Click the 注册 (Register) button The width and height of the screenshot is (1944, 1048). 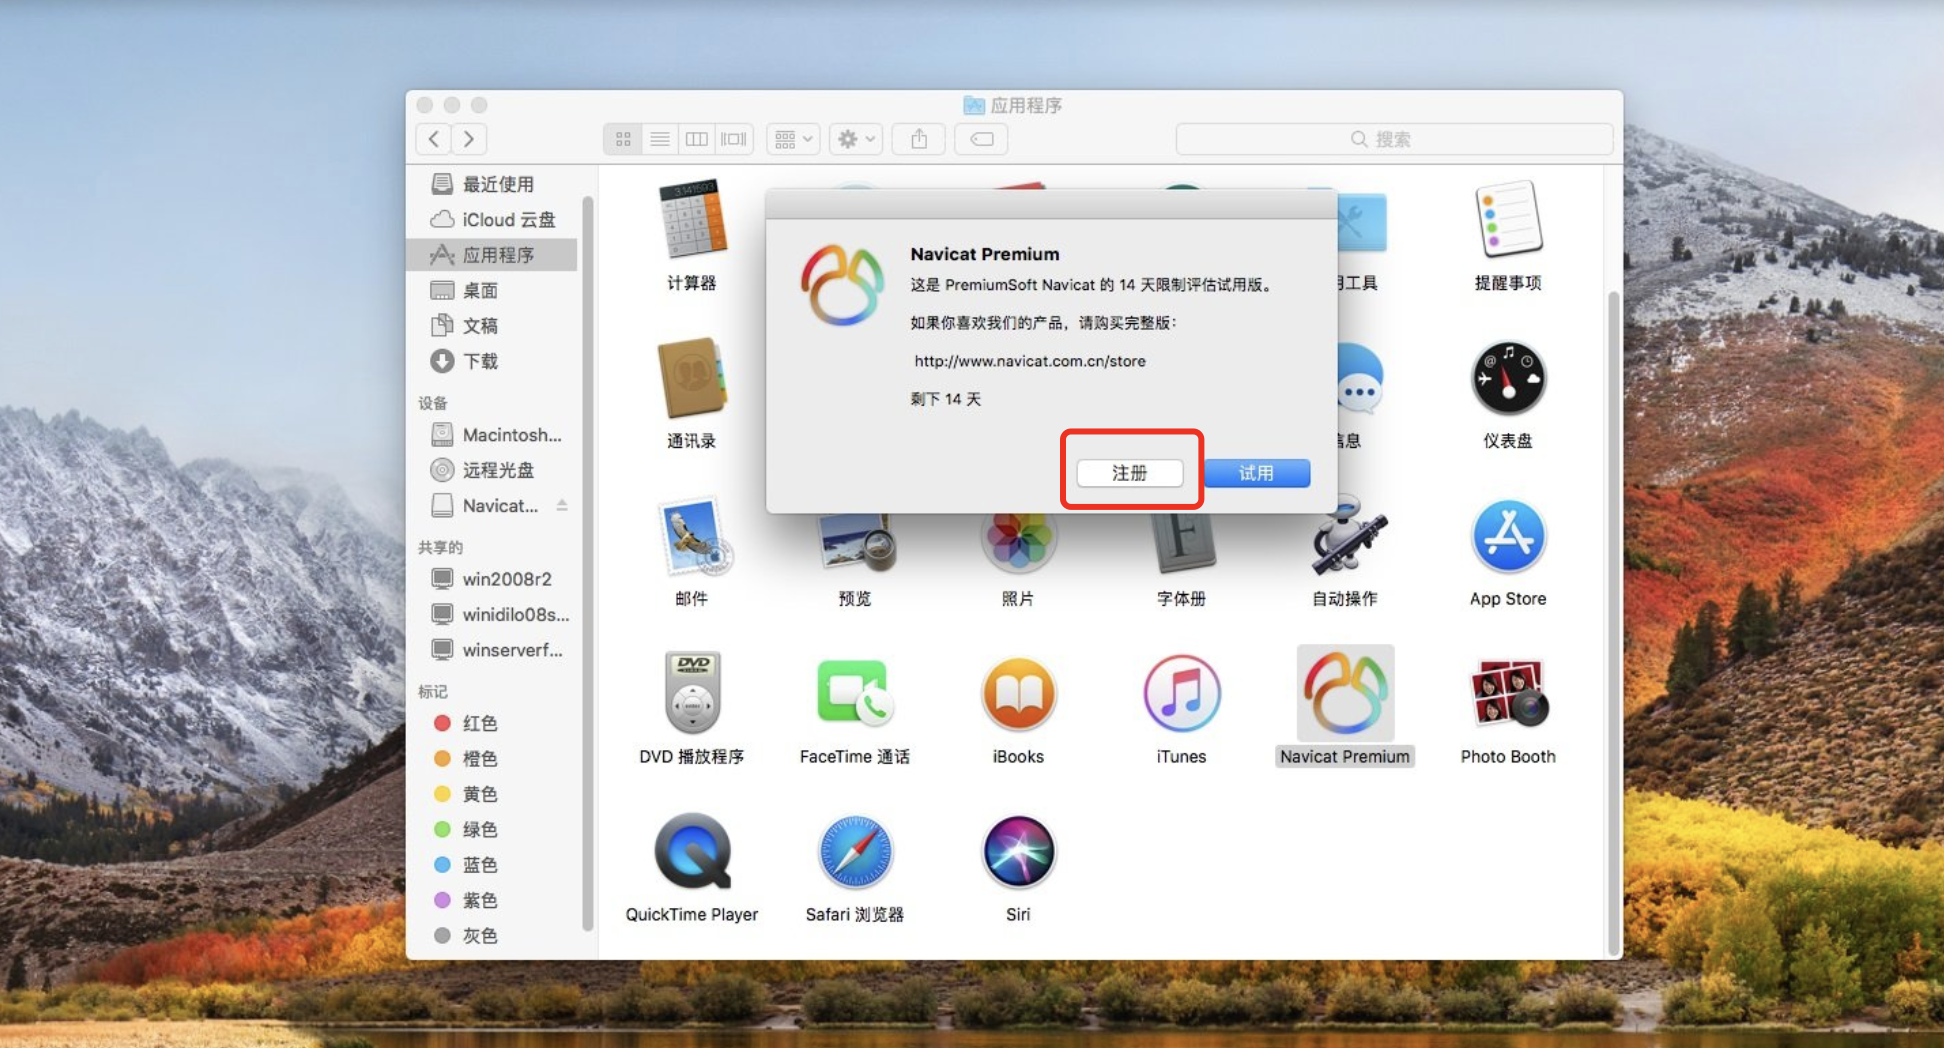pos(1130,473)
